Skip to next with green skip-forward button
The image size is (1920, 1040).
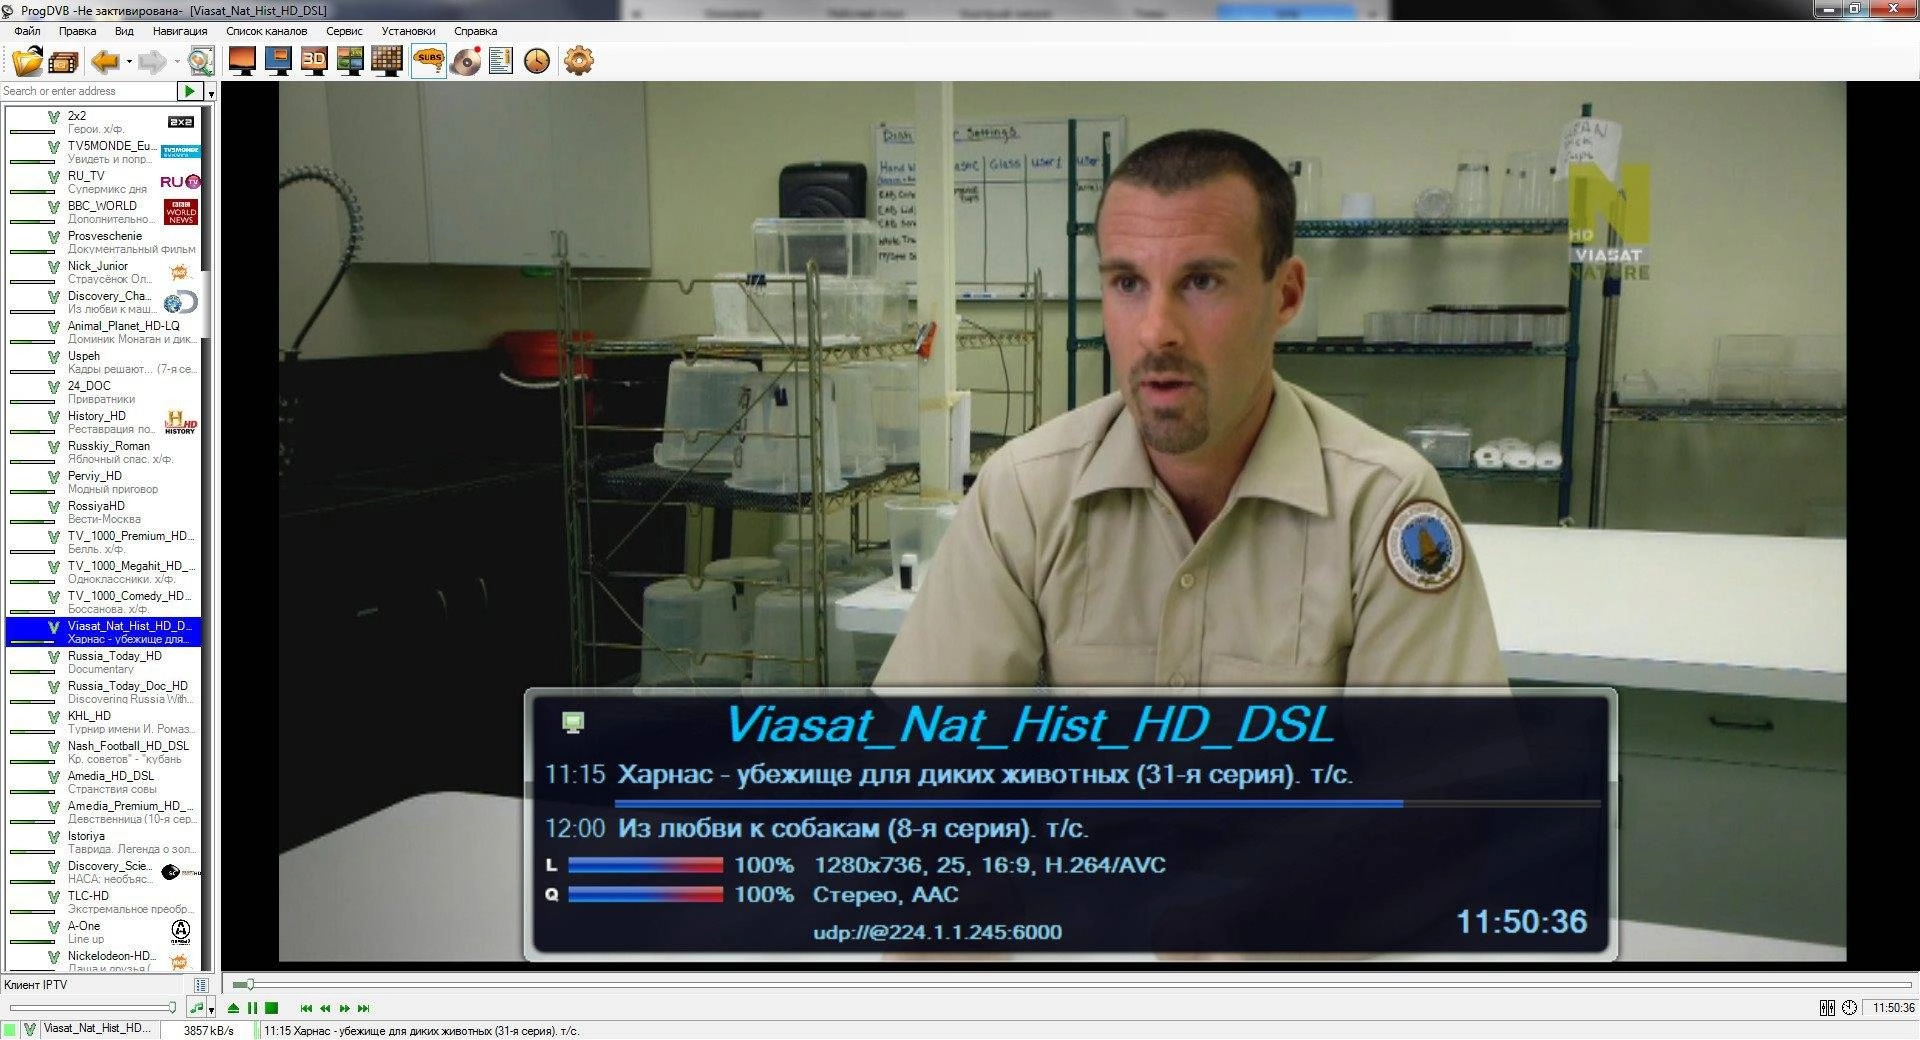pos(363,1008)
